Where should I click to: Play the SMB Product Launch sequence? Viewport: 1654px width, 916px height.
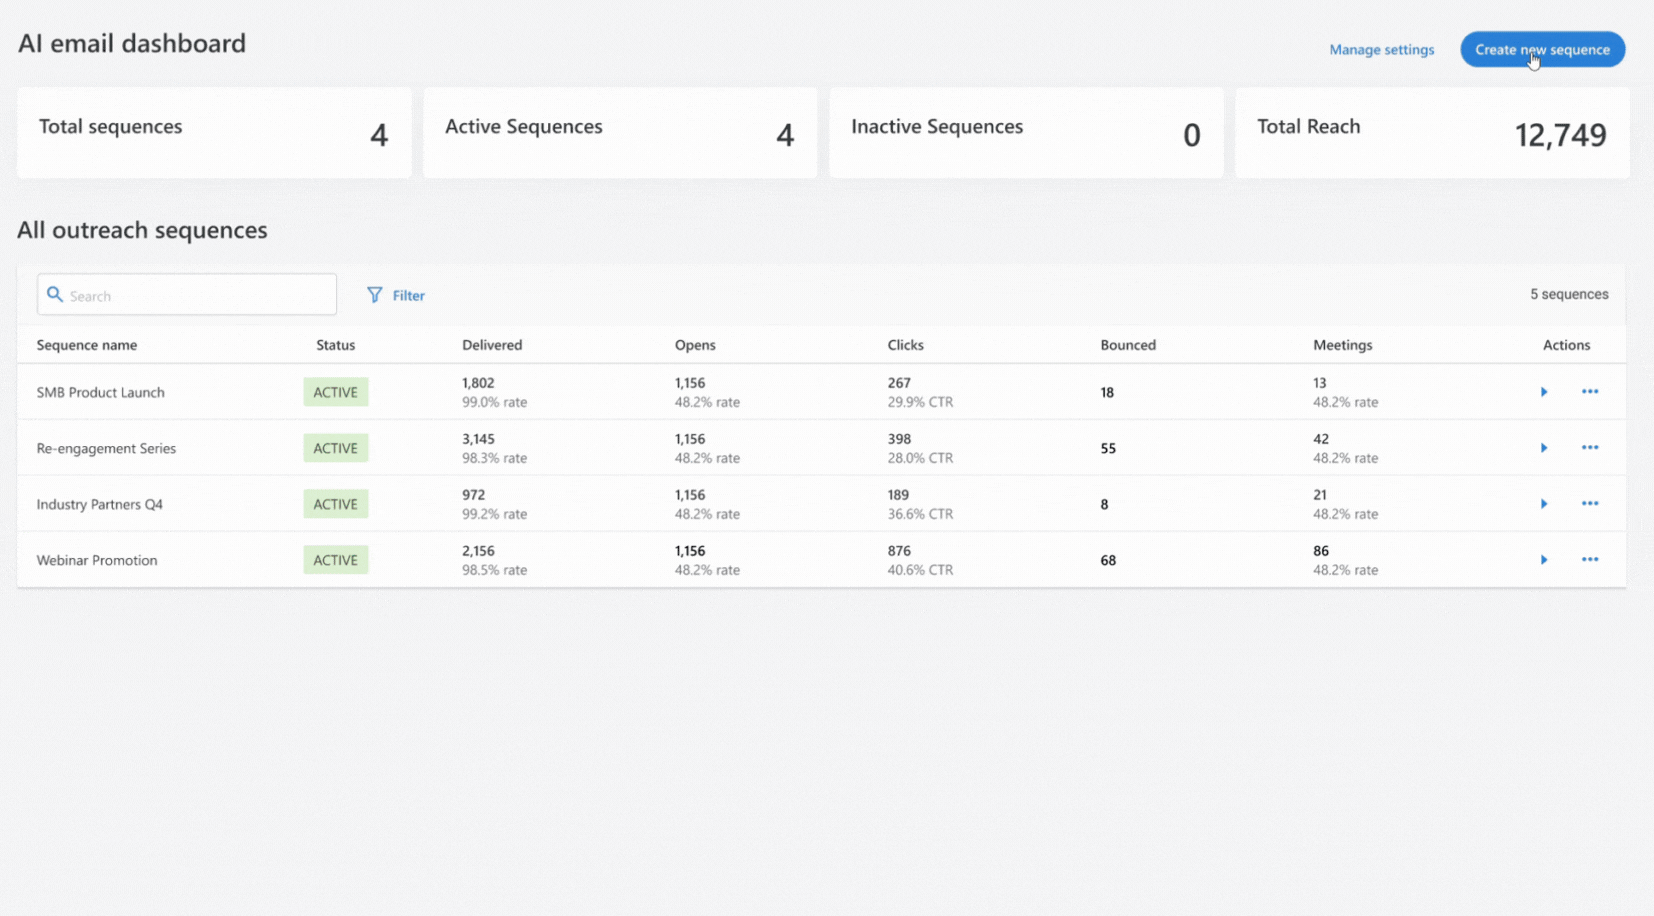1544,392
